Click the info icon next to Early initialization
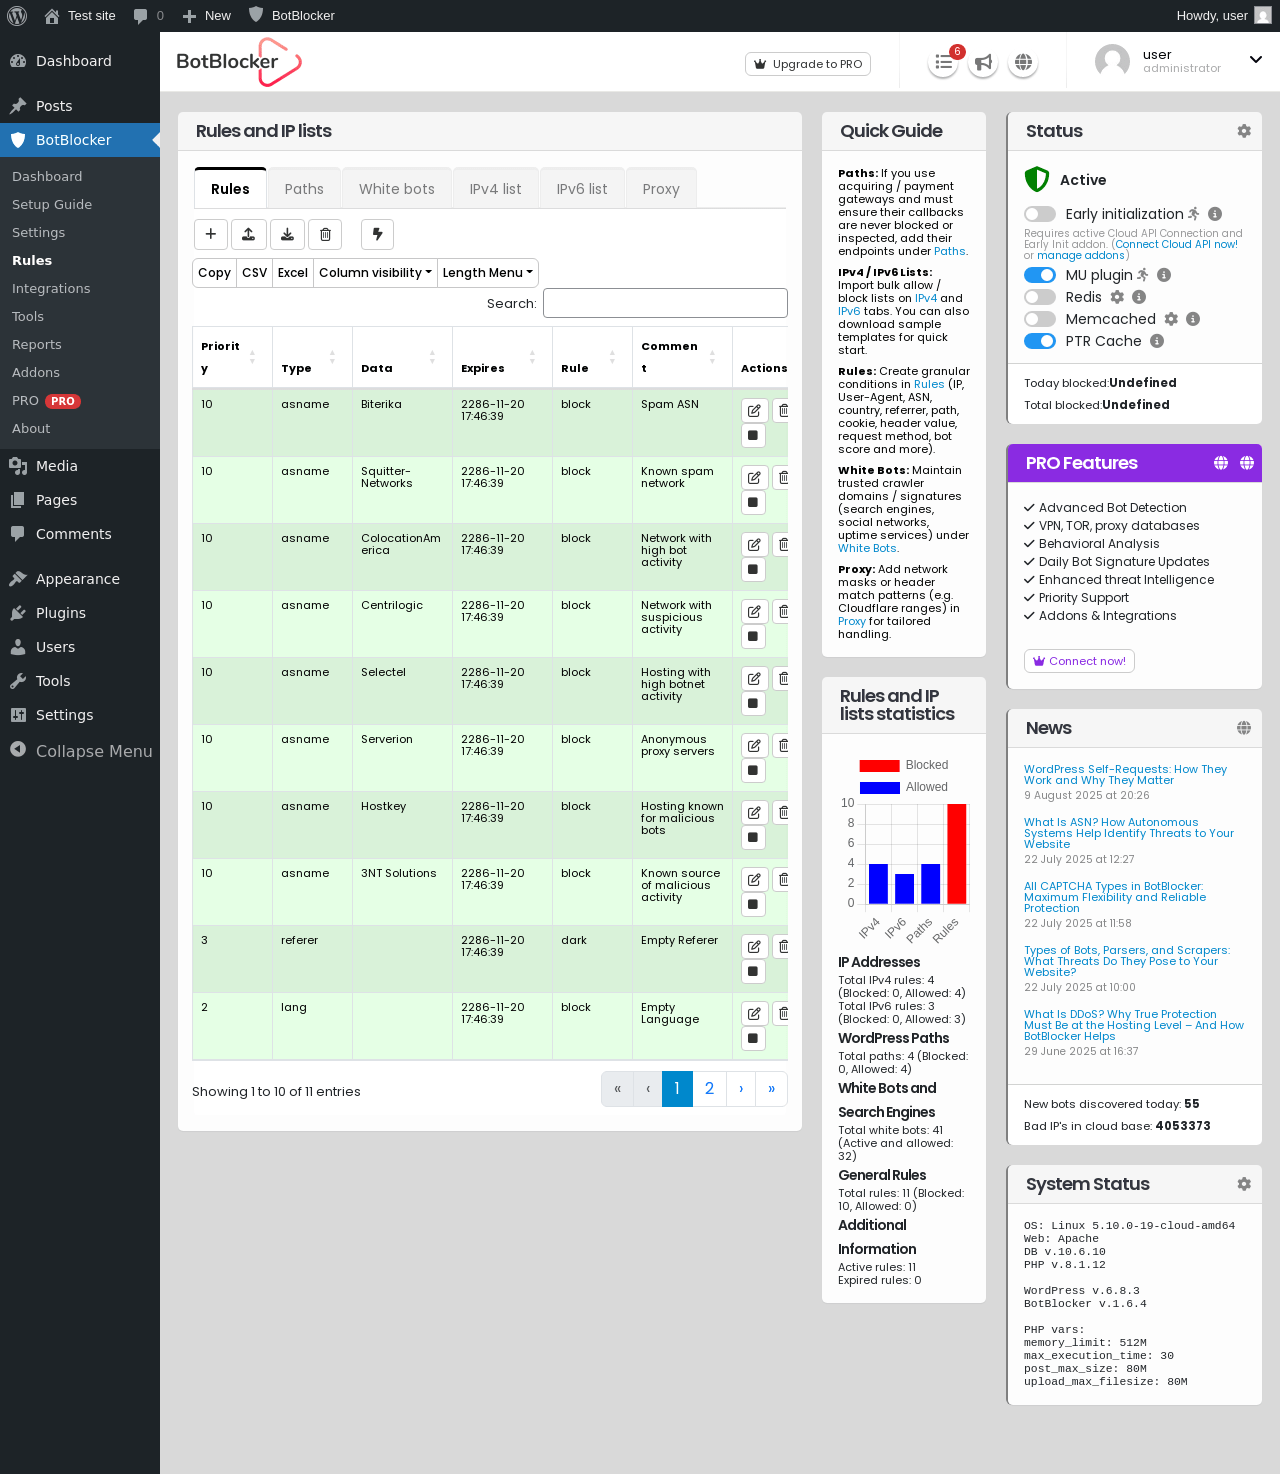This screenshot has height=1474, width=1280. coord(1215,214)
